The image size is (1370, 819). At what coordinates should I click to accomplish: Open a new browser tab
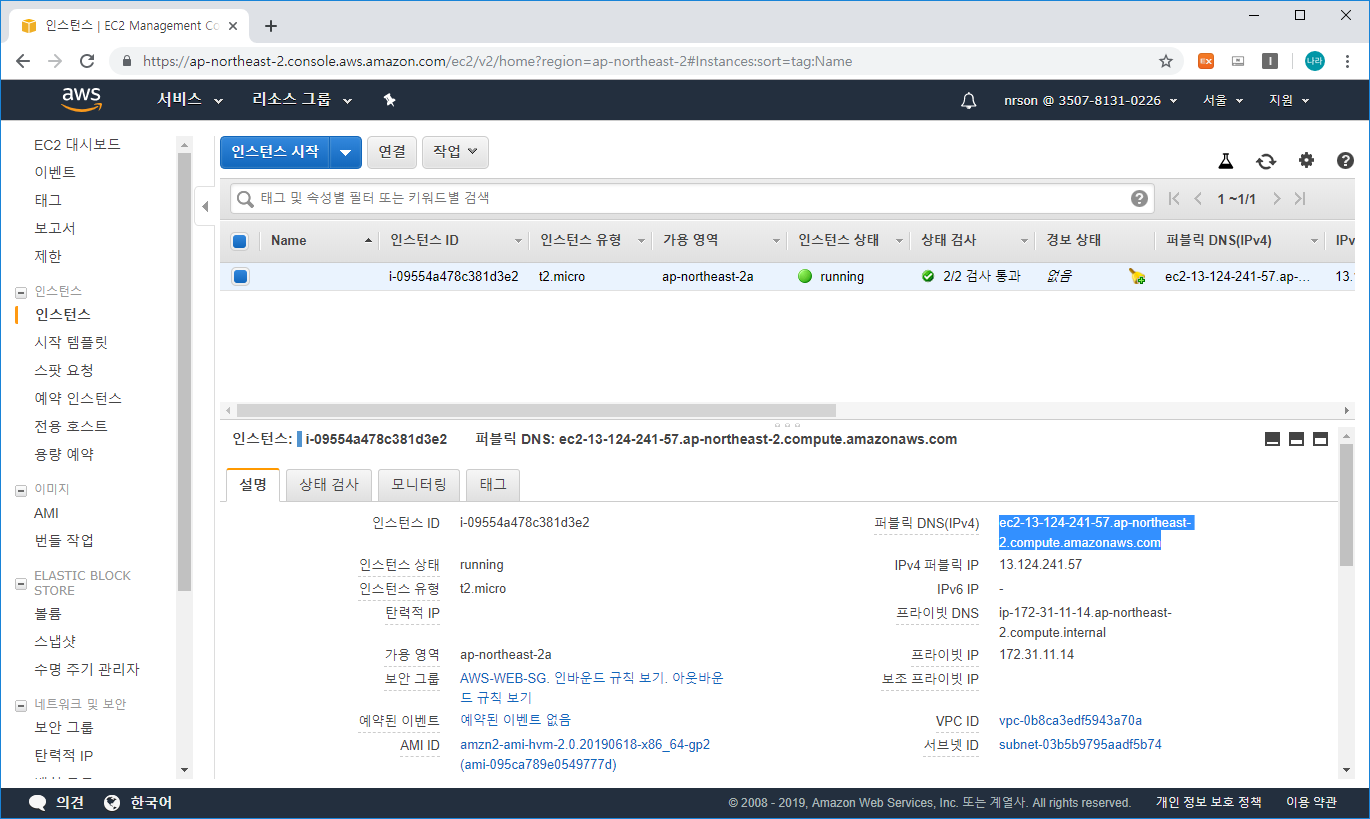[270, 26]
